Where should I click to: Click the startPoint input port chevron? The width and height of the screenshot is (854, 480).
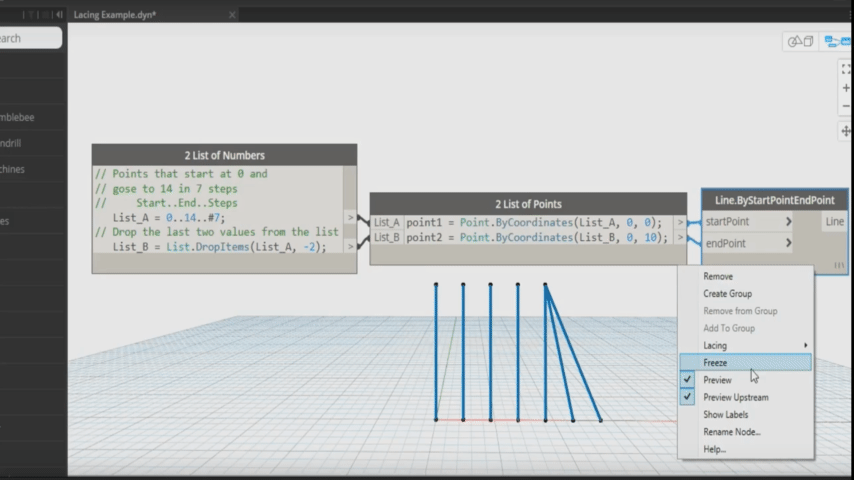click(788, 222)
